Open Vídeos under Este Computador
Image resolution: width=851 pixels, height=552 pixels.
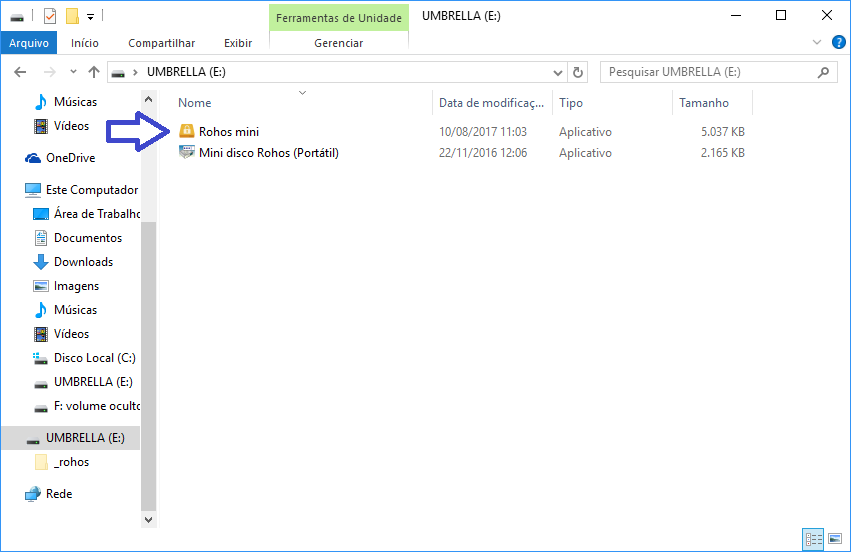(61, 334)
